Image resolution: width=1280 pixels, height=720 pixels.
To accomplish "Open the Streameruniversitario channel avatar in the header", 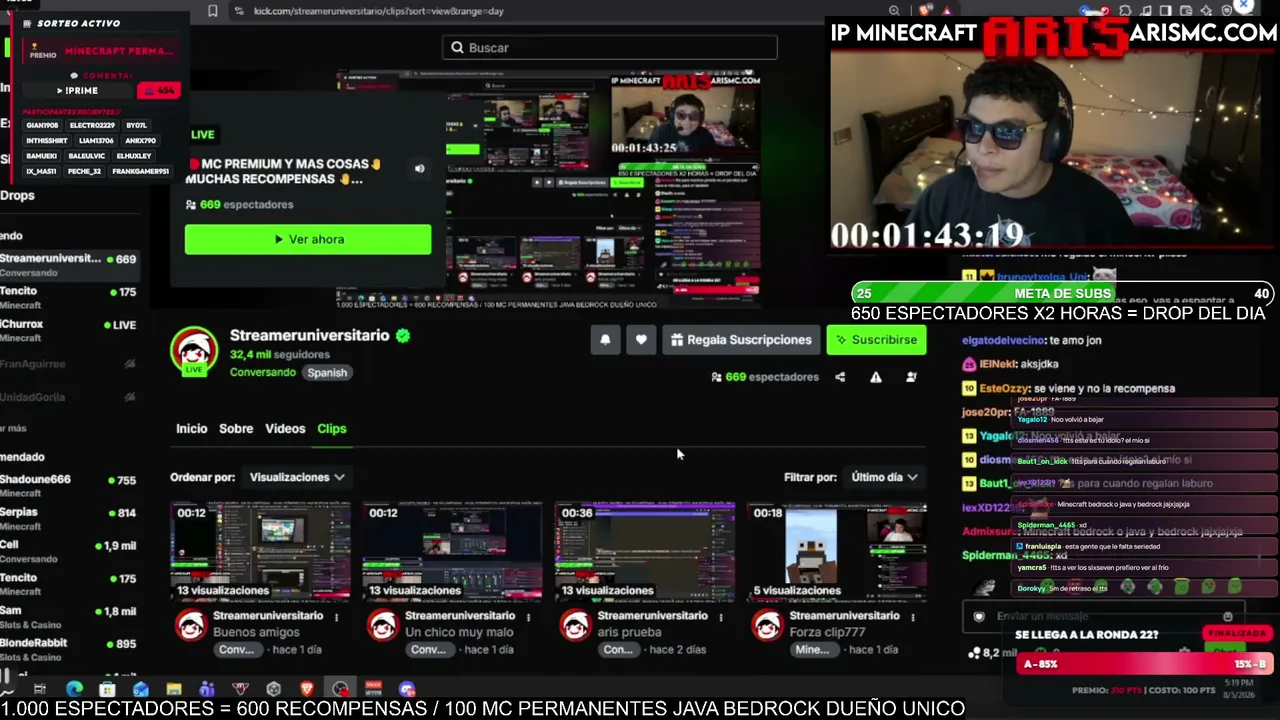I will [194, 352].
